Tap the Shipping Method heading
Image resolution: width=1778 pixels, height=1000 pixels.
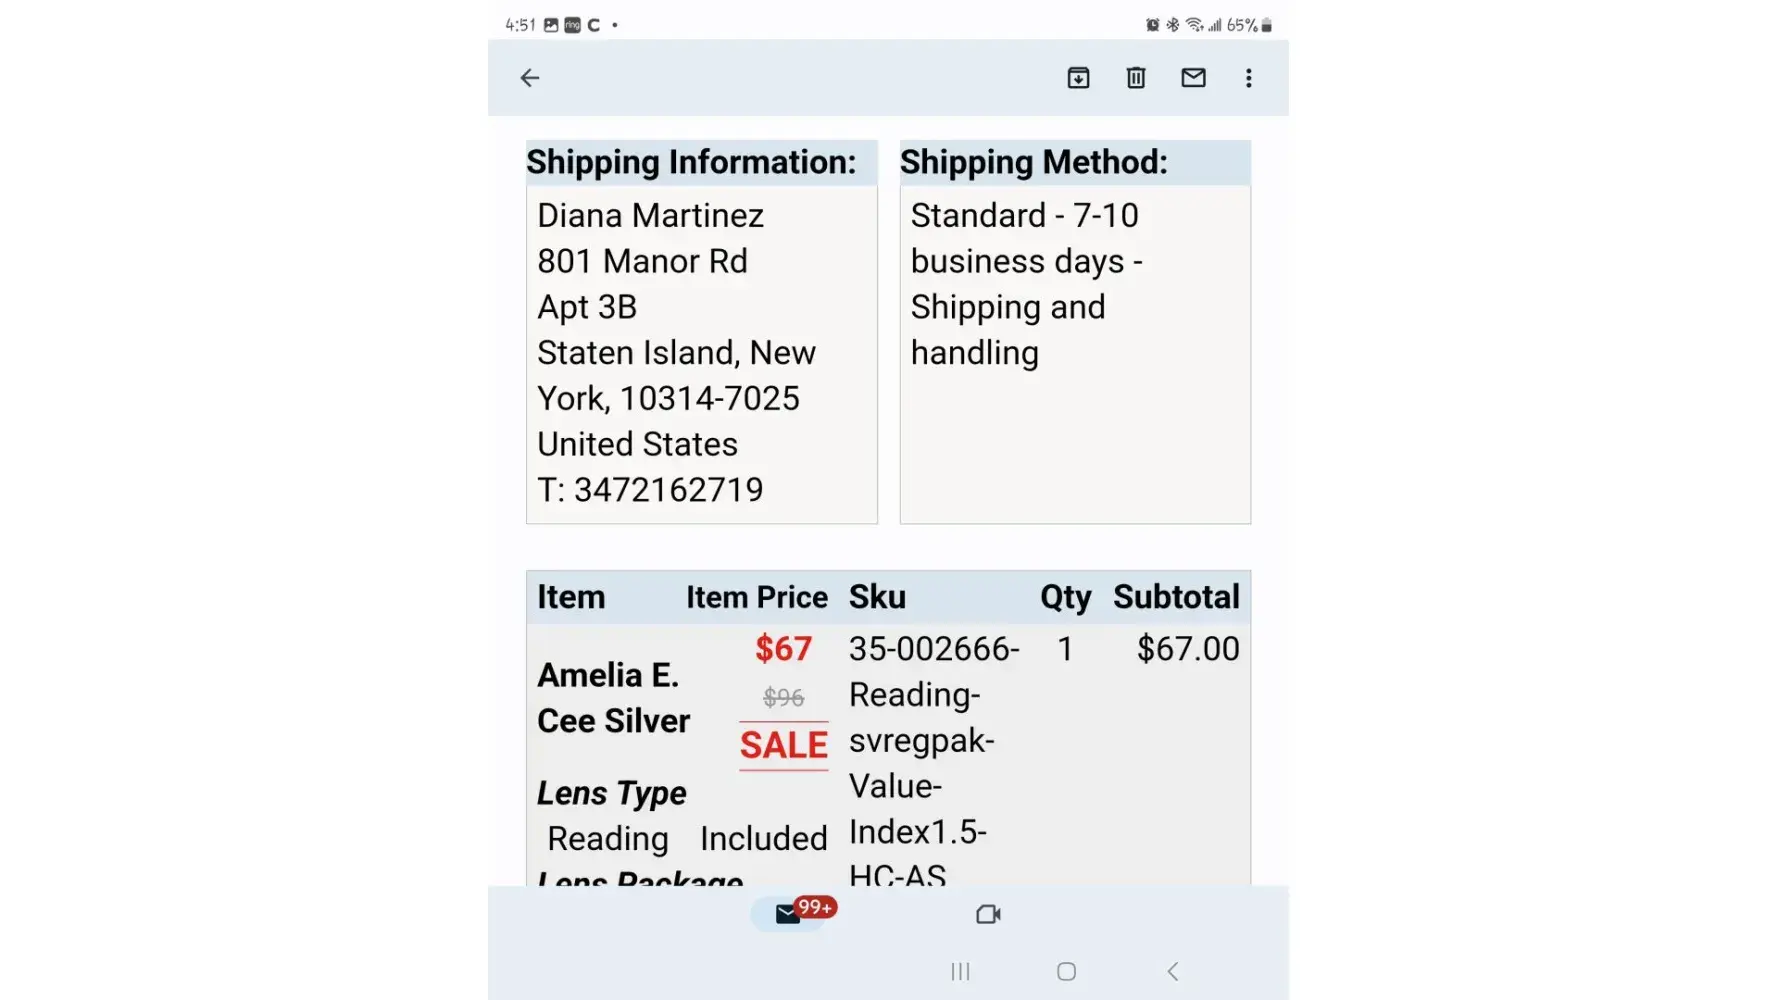1033,162
